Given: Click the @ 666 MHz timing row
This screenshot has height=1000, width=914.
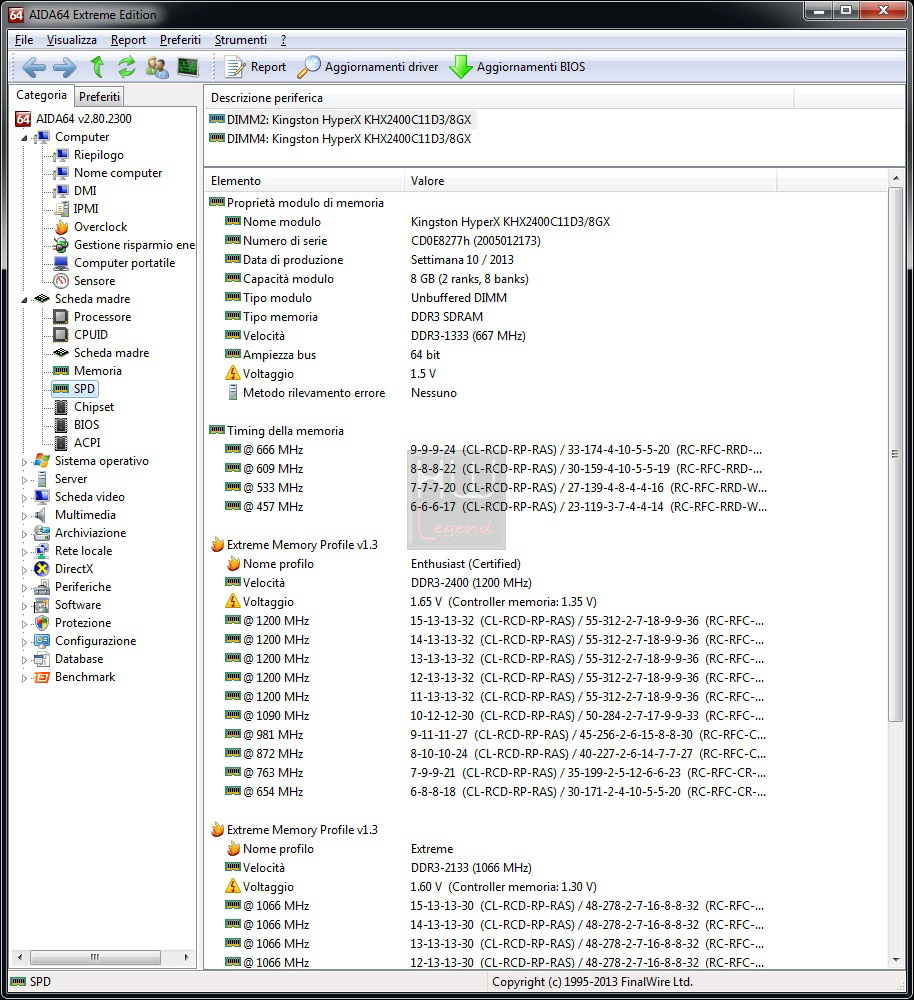Looking at the screenshot, I should point(494,450).
